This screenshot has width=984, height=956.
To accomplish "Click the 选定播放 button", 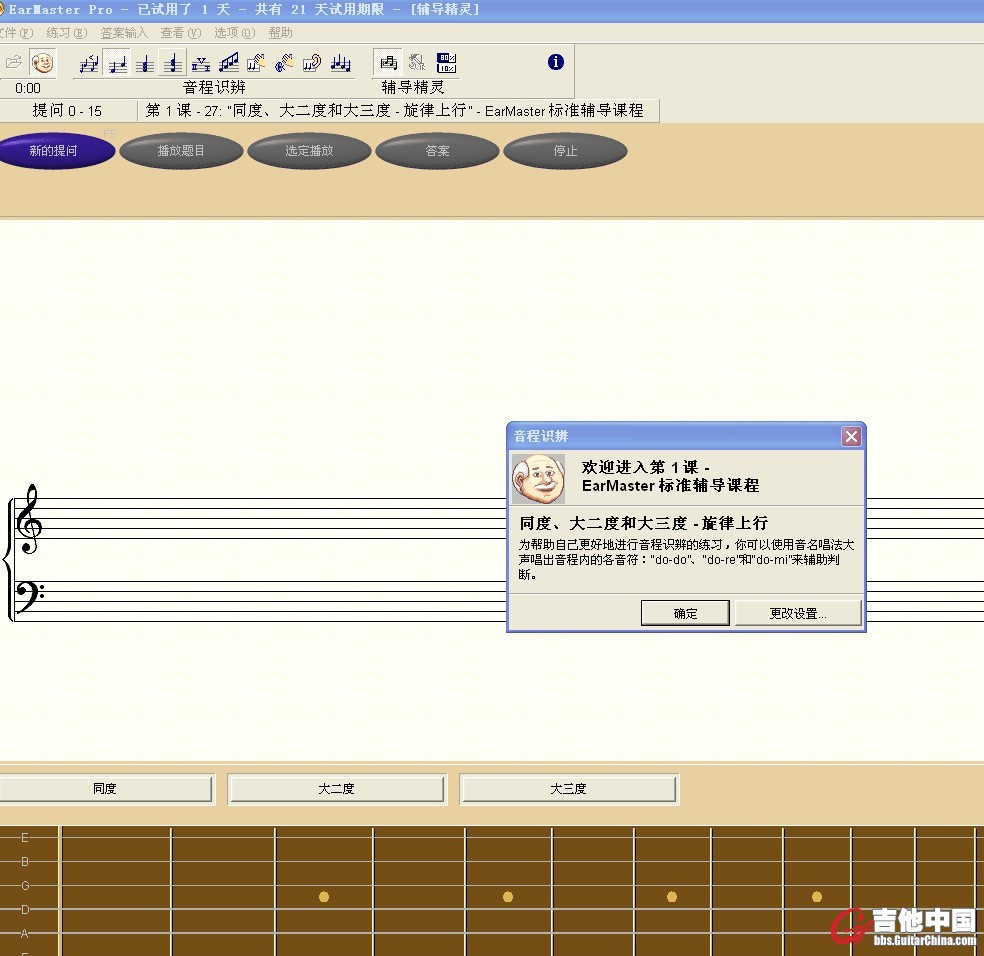I will tap(309, 151).
